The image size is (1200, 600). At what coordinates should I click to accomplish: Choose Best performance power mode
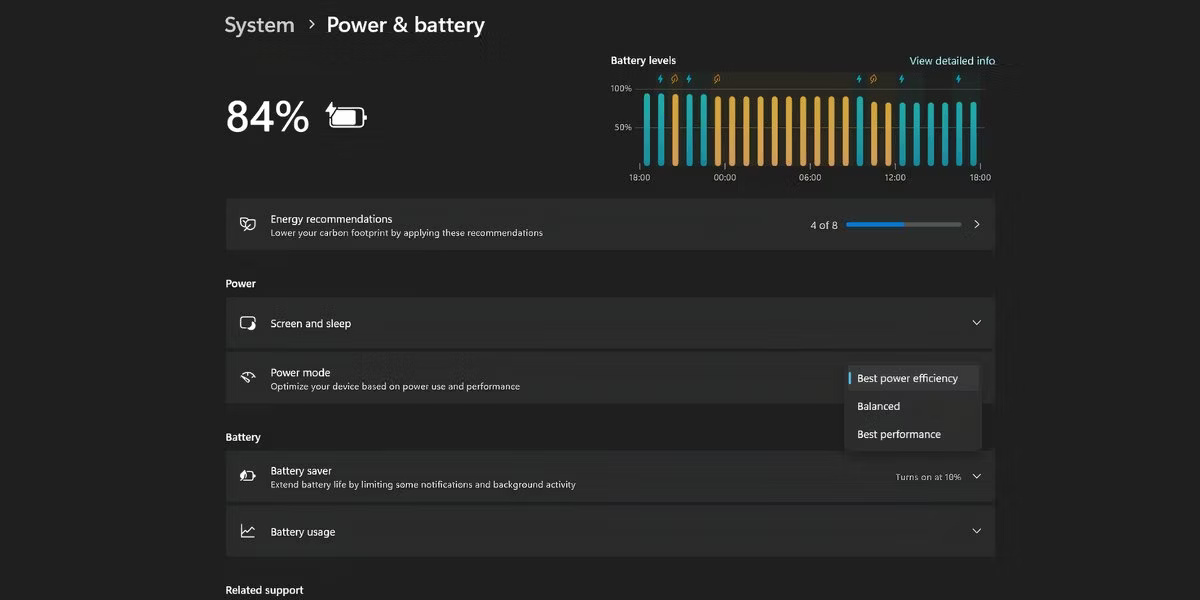912,434
